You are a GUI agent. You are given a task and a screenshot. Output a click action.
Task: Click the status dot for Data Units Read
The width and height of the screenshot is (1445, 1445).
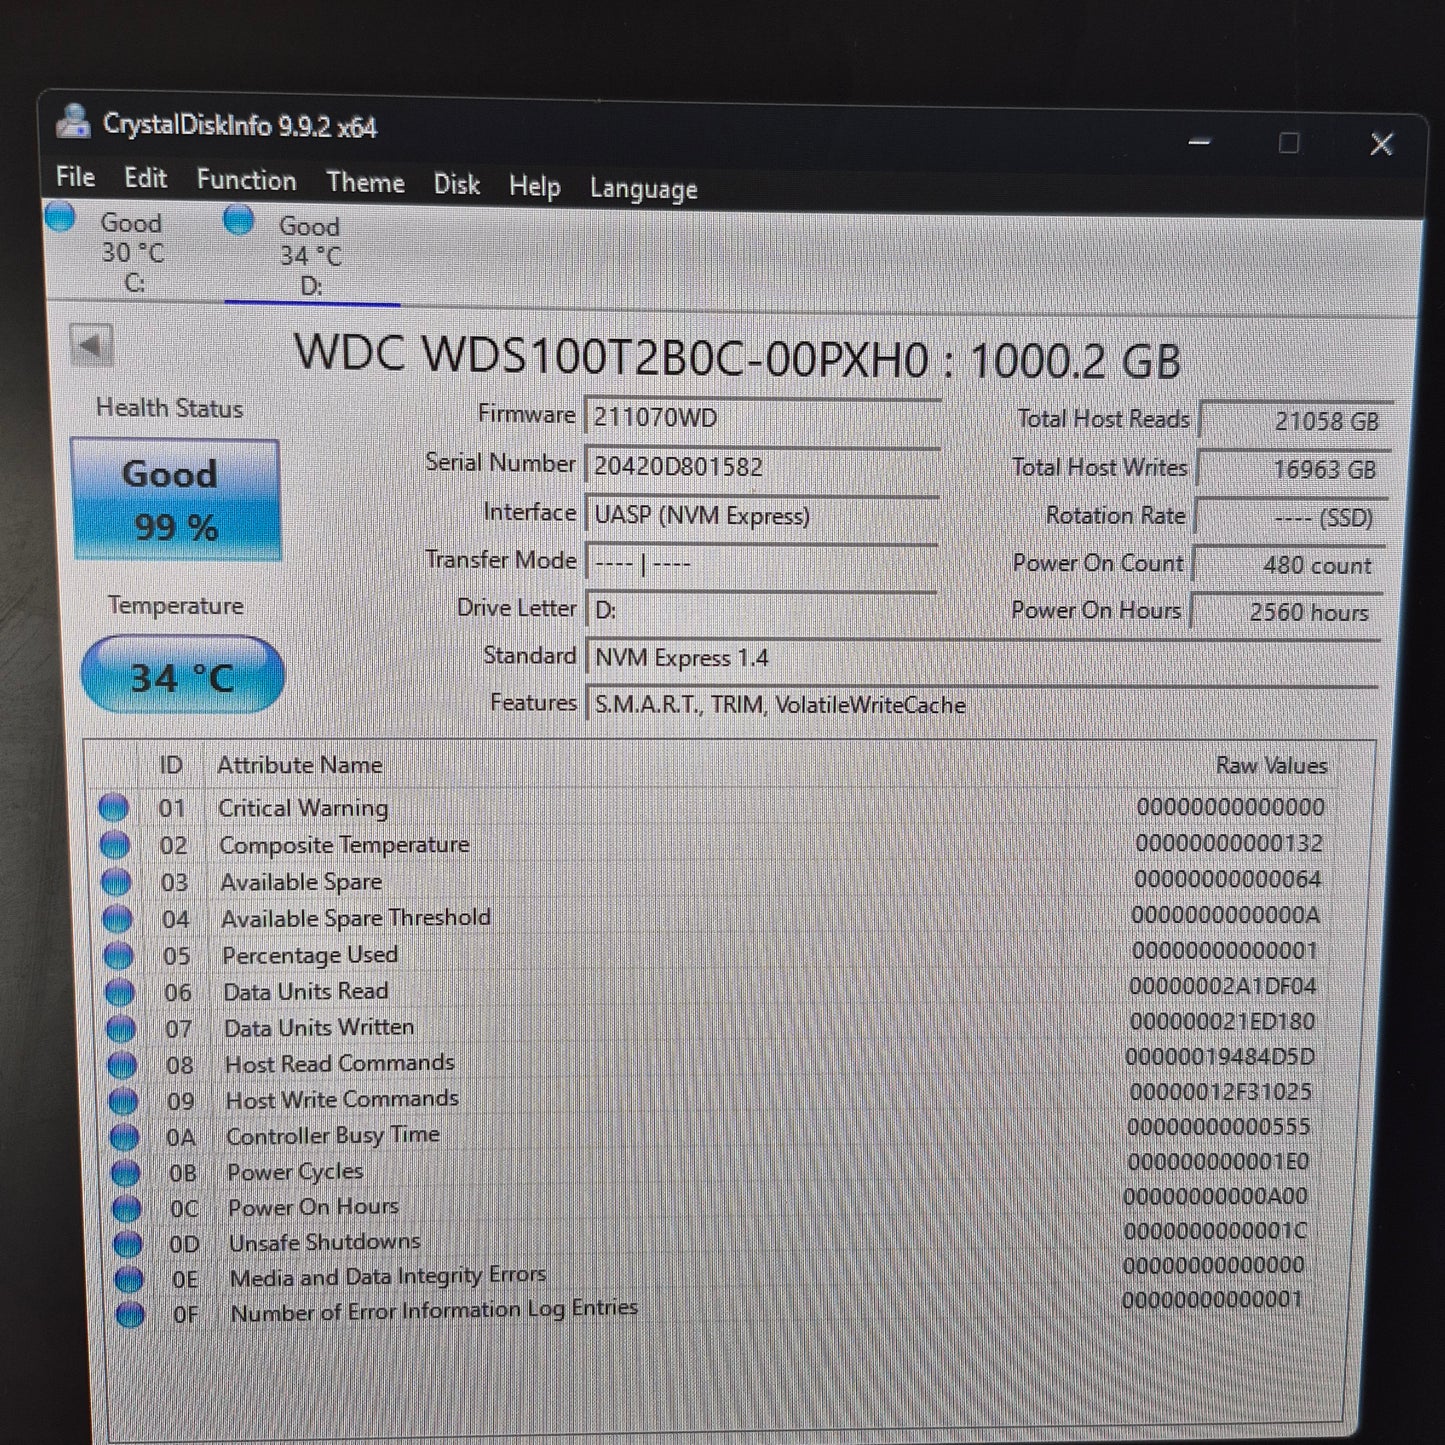tap(119, 992)
